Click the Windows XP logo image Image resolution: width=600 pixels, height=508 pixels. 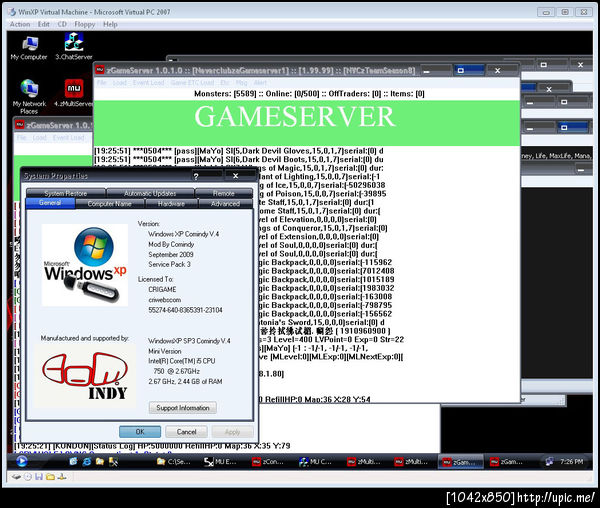click(85, 265)
